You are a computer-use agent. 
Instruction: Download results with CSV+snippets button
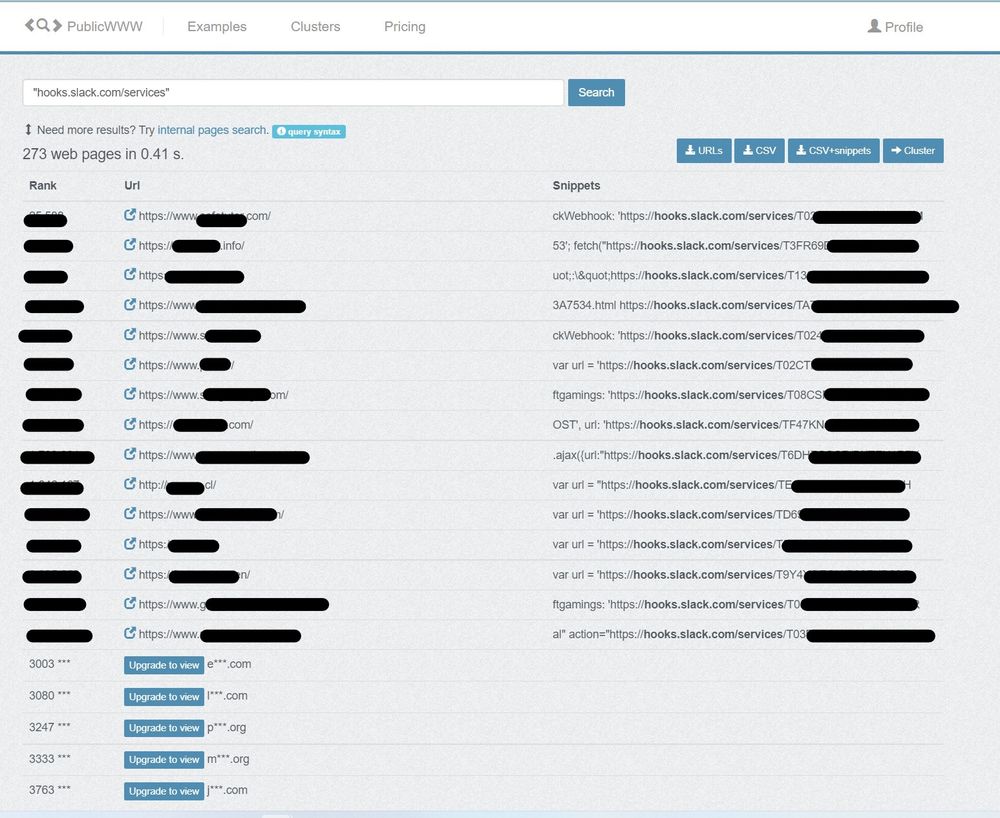[x=834, y=150]
